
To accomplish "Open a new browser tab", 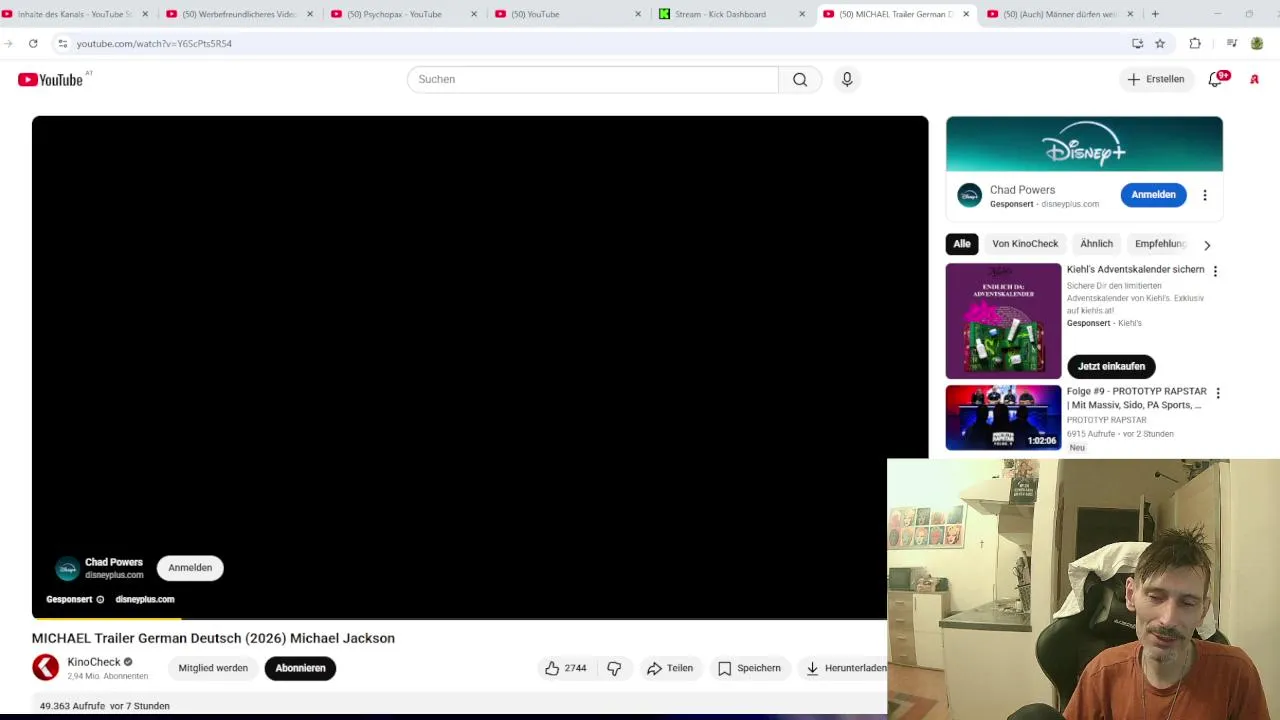I will point(1155,14).
